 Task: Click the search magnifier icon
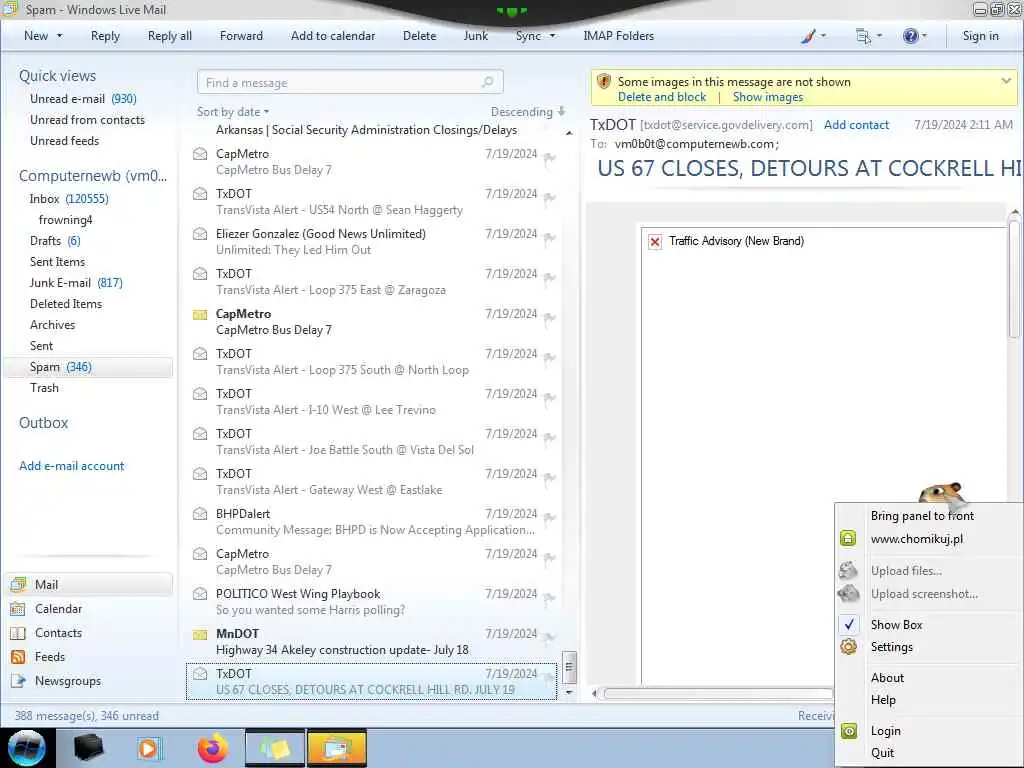[487, 82]
